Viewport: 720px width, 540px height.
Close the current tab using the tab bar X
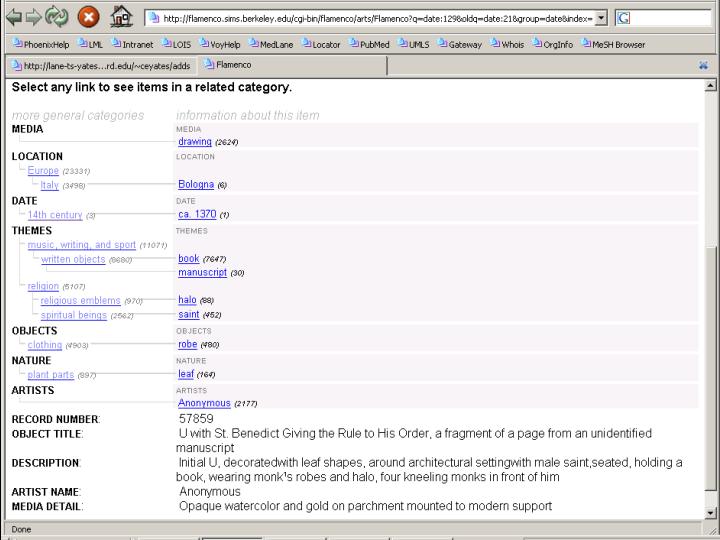point(704,65)
